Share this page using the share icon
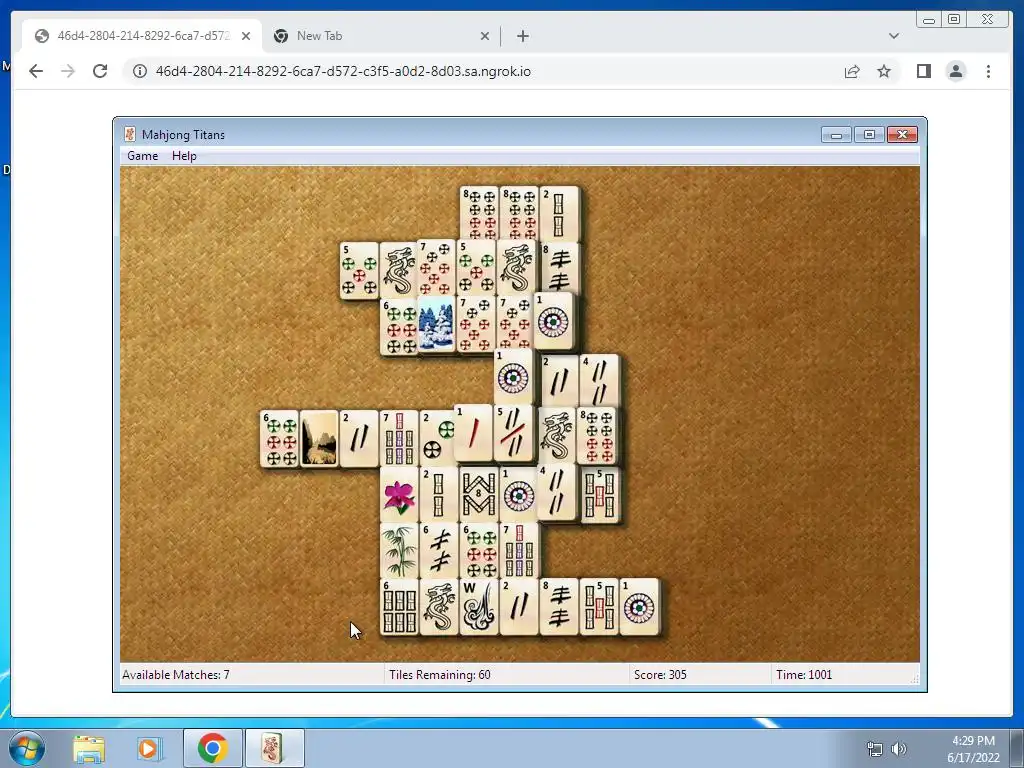Image resolution: width=1024 pixels, height=768 pixels. tap(852, 71)
